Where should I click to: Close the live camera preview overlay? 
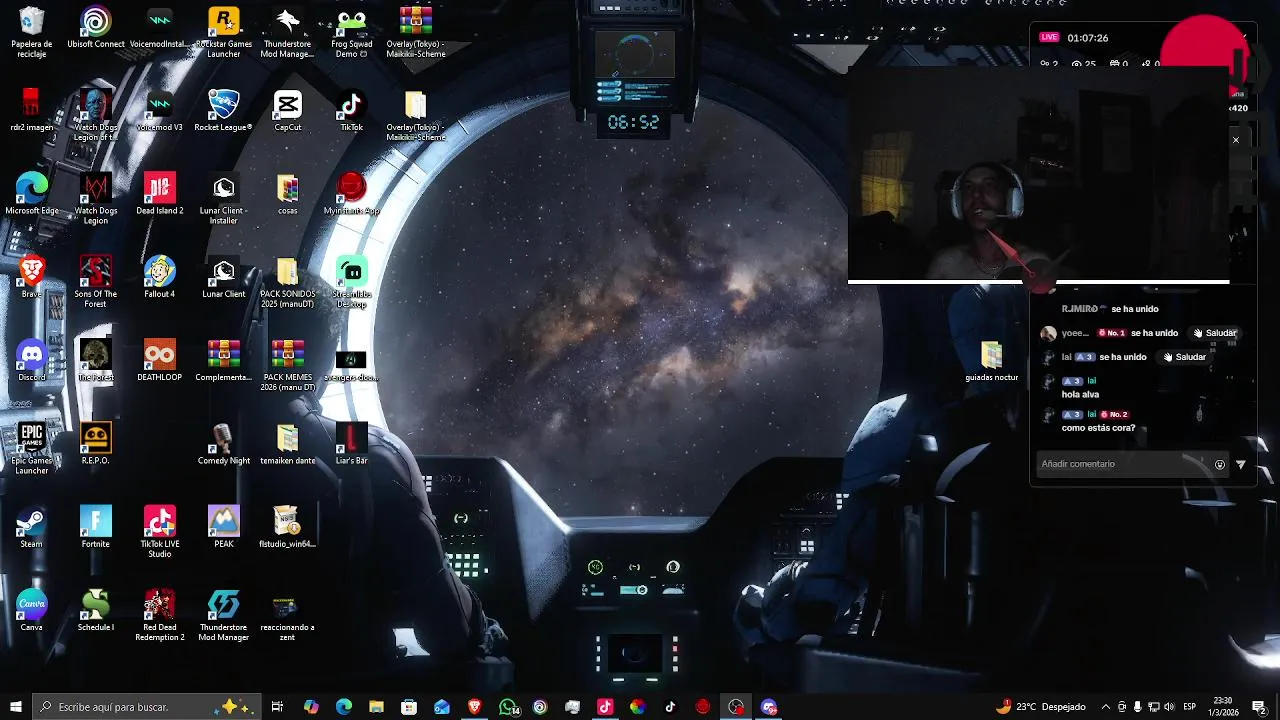click(x=1236, y=140)
